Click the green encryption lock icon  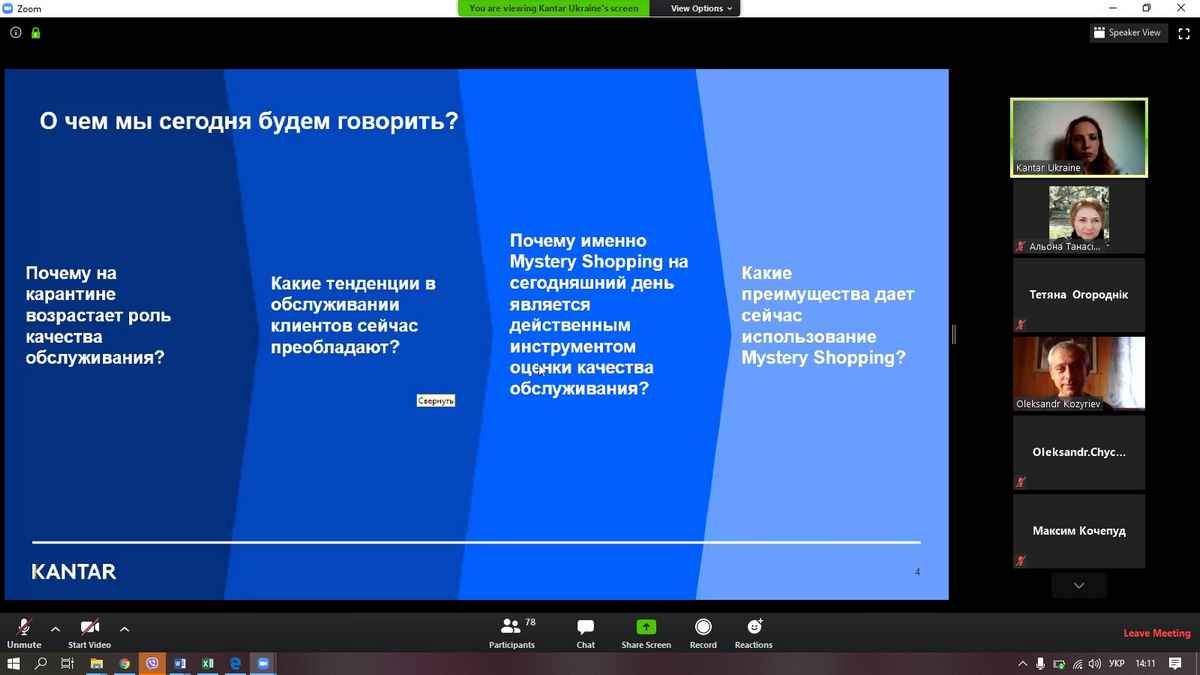(x=36, y=33)
